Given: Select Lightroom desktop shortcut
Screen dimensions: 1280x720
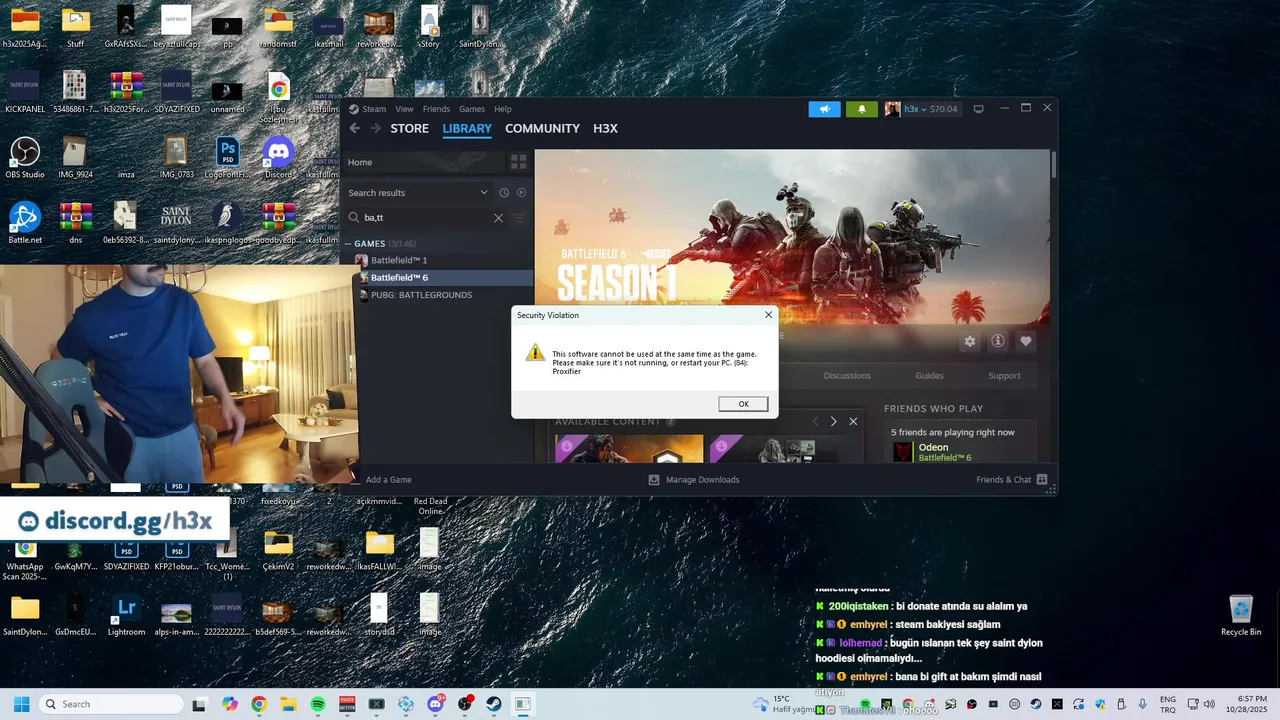Looking at the screenshot, I should click(x=126, y=613).
